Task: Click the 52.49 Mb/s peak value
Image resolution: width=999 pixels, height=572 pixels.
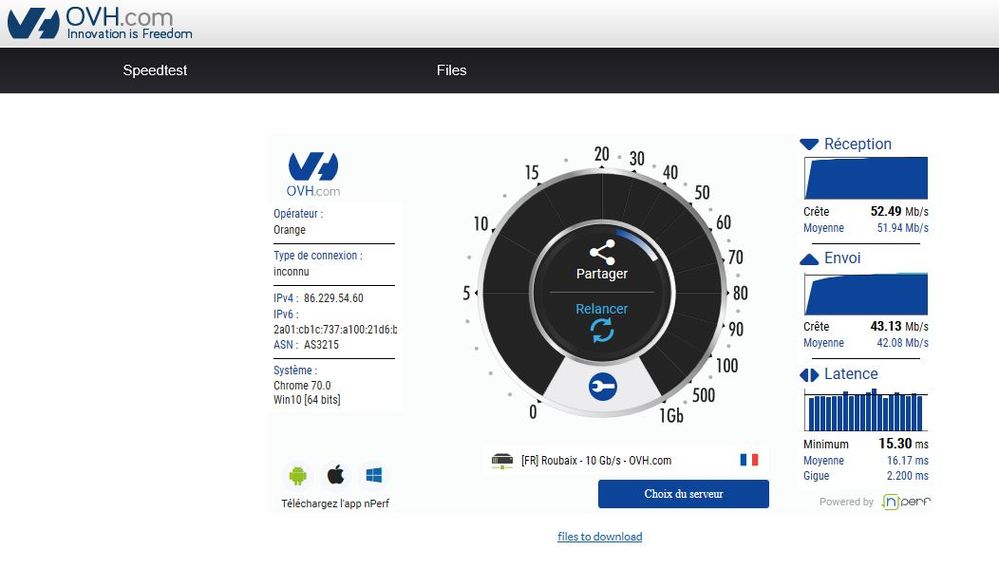Action: point(899,211)
